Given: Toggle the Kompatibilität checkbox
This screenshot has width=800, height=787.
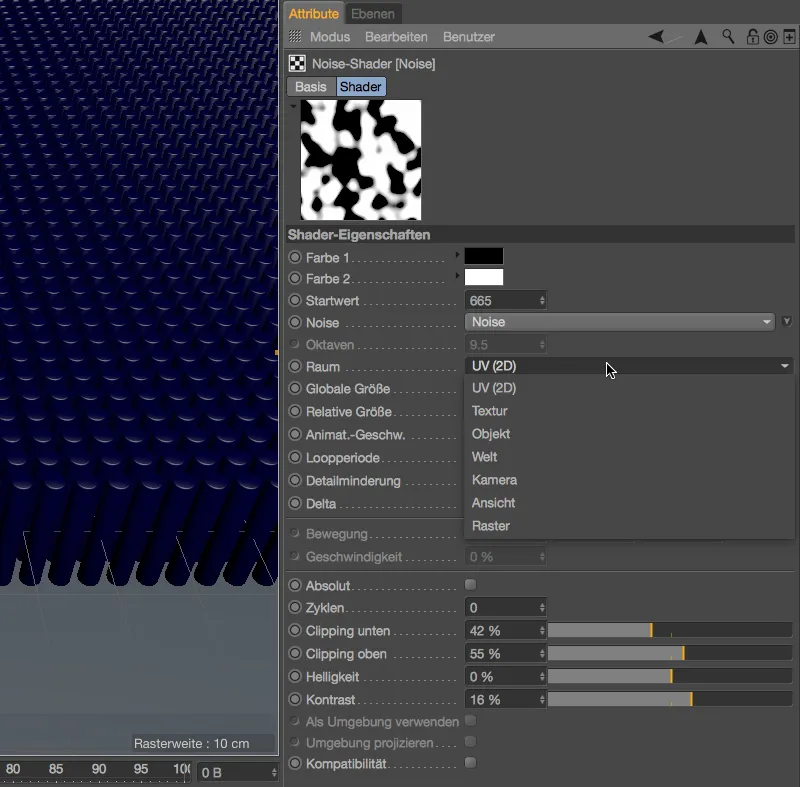Looking at the screenshot, I should point(471,763).
